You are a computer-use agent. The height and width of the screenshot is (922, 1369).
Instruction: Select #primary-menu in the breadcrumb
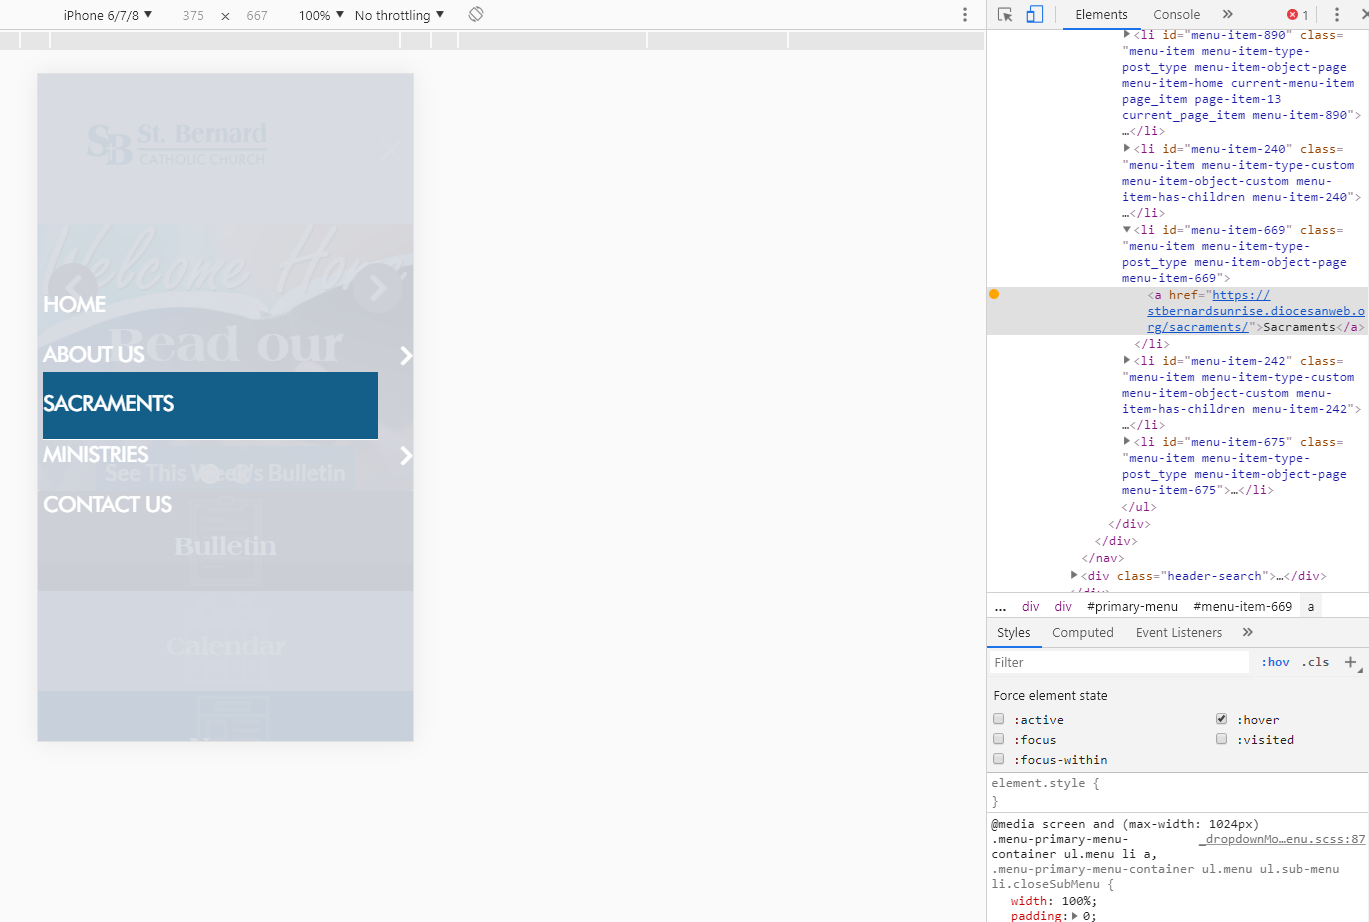(1132, 607)
